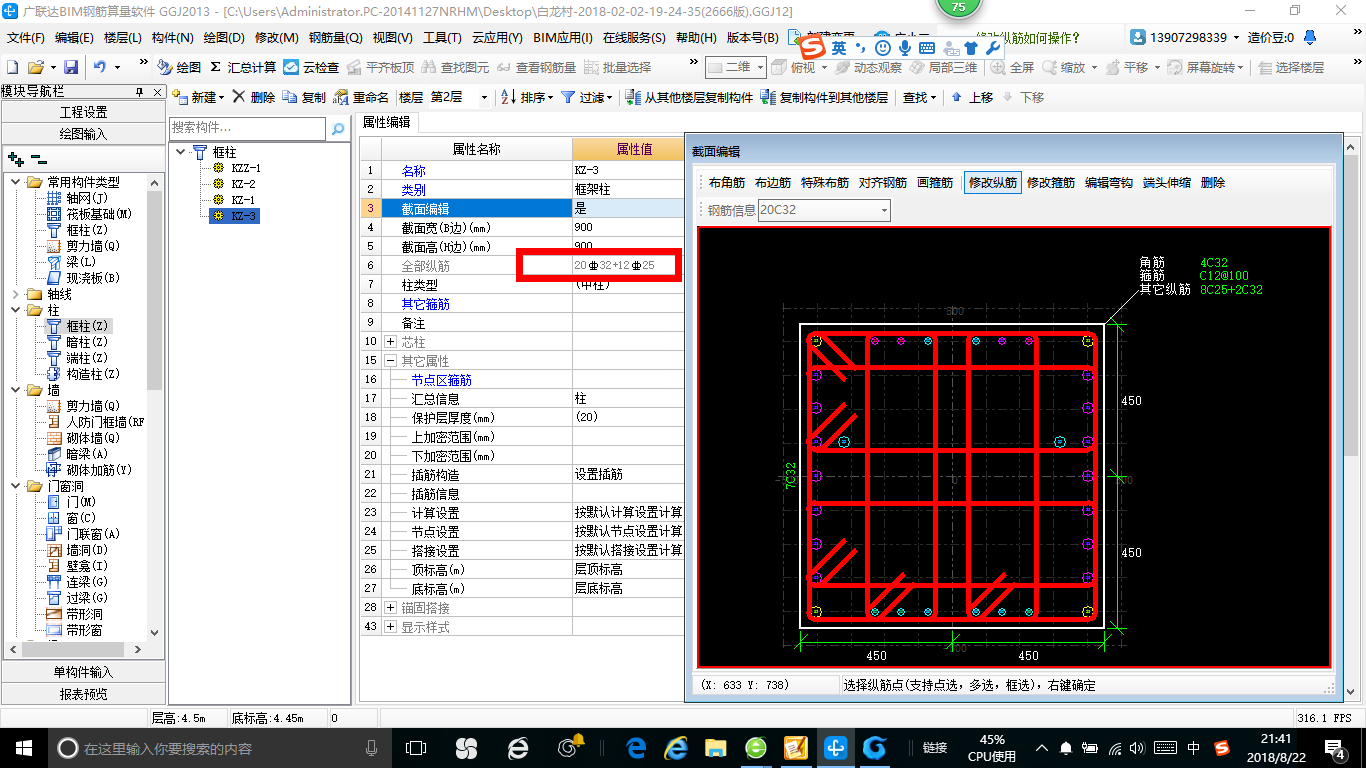Click the undo arrow icon
Screen dimensions: 1366x768
(x=100, y=67)
